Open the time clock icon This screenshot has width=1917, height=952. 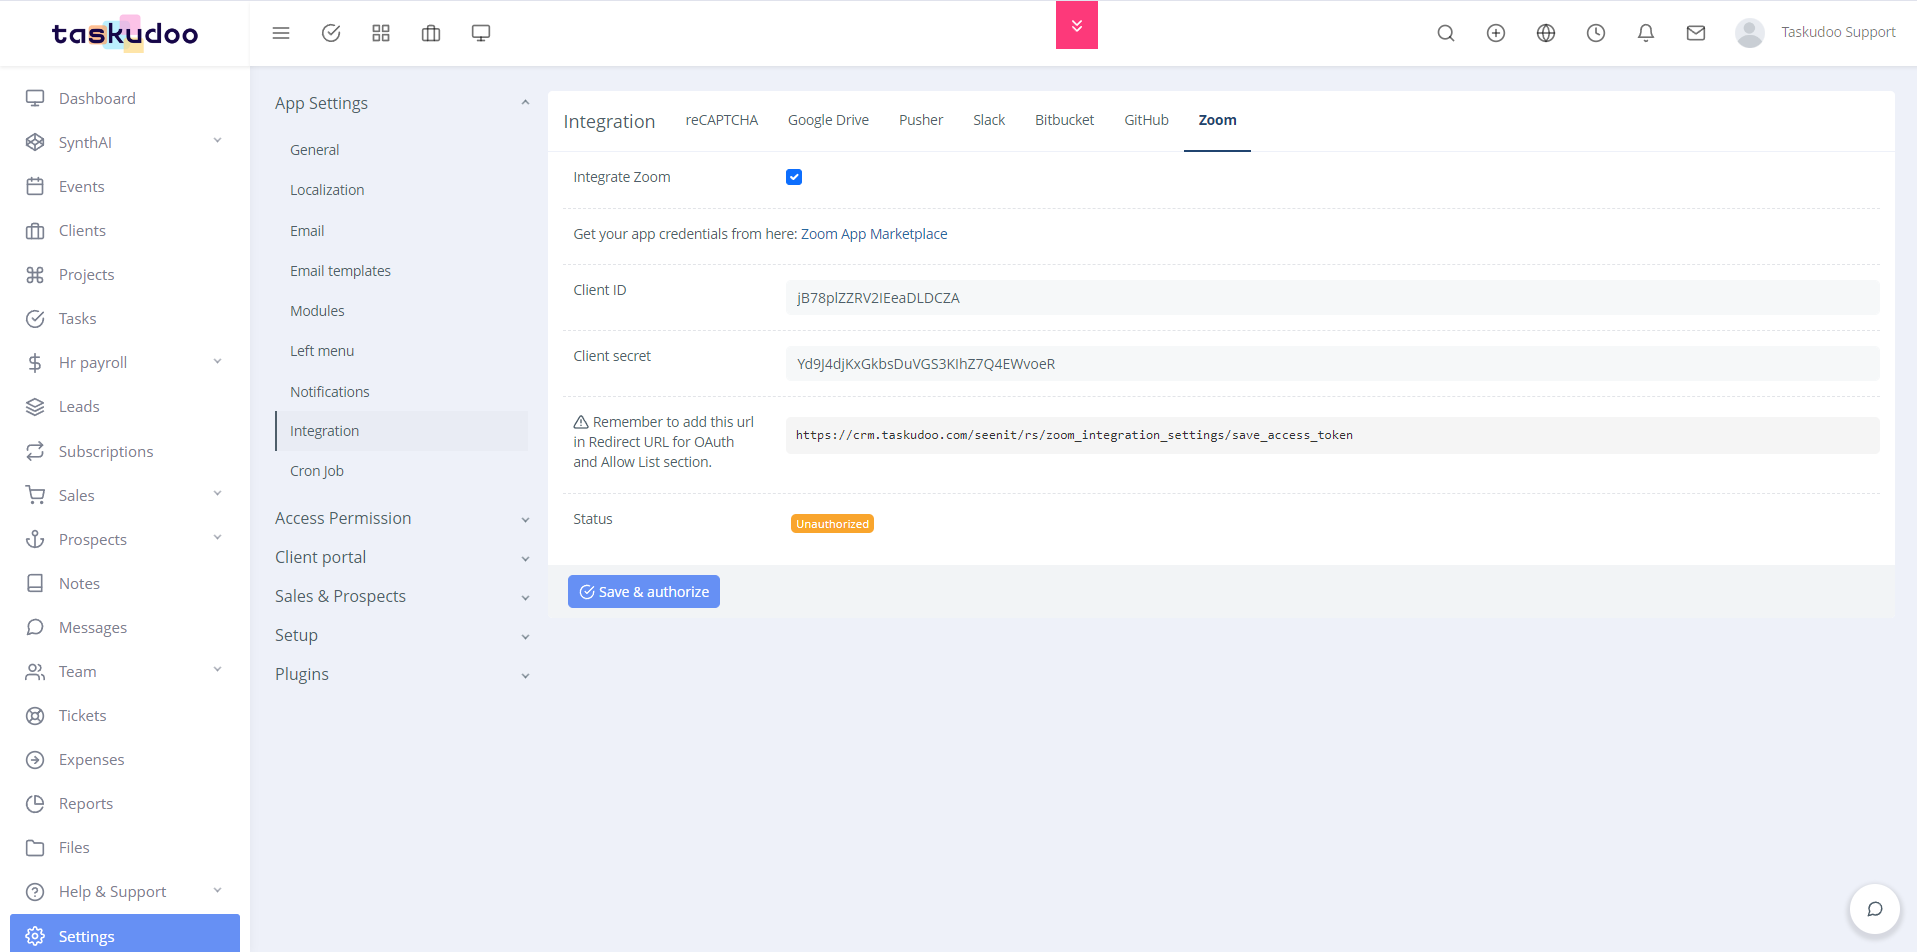coord(1596,33)
